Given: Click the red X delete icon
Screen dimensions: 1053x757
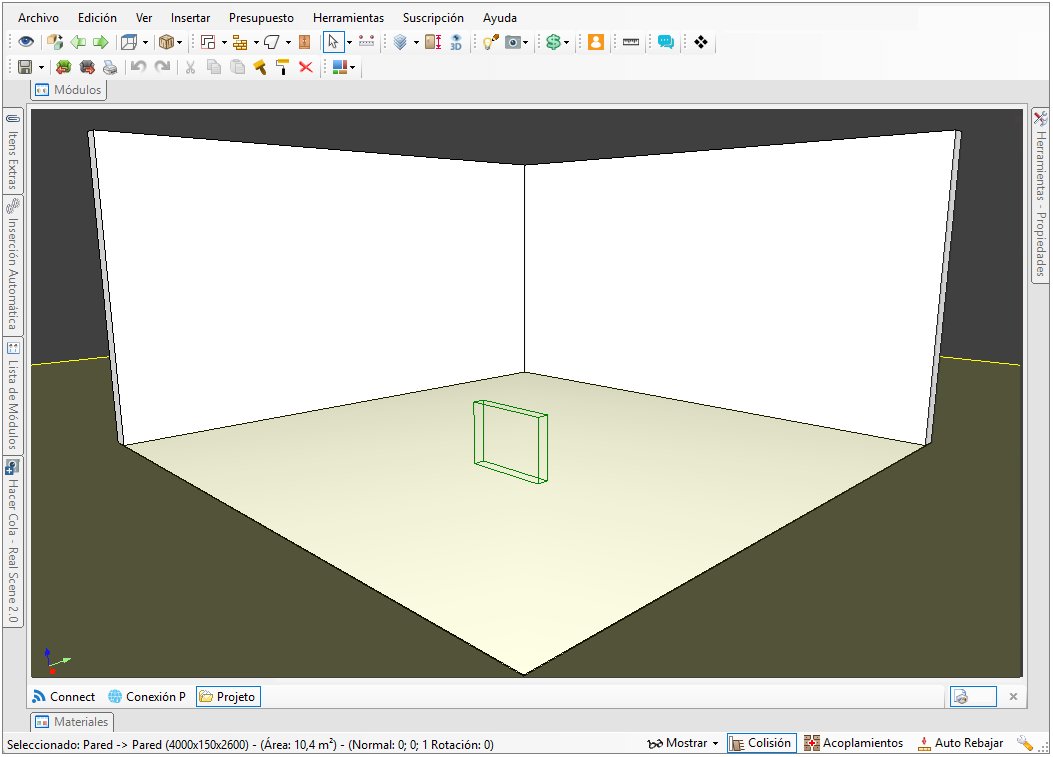Looking at the screenshot, I should tap(306, 67).
